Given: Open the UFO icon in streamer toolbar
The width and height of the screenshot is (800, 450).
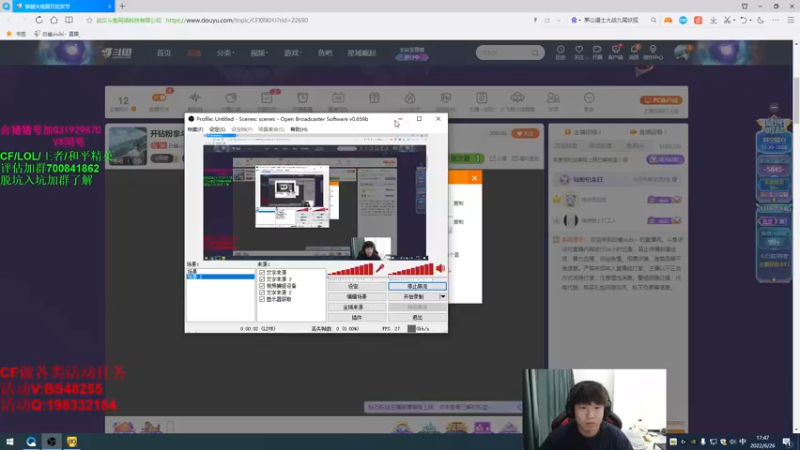Looking at the screenshot, I should click(517, 97).
